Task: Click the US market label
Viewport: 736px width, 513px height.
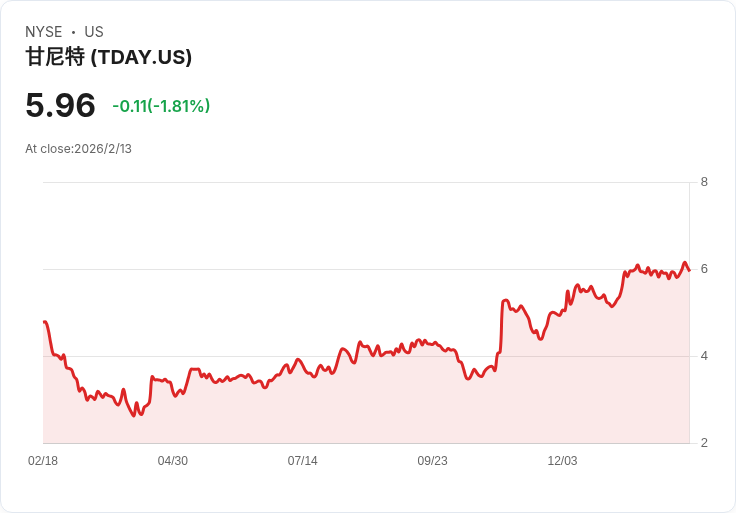Action: coord(94,32)
